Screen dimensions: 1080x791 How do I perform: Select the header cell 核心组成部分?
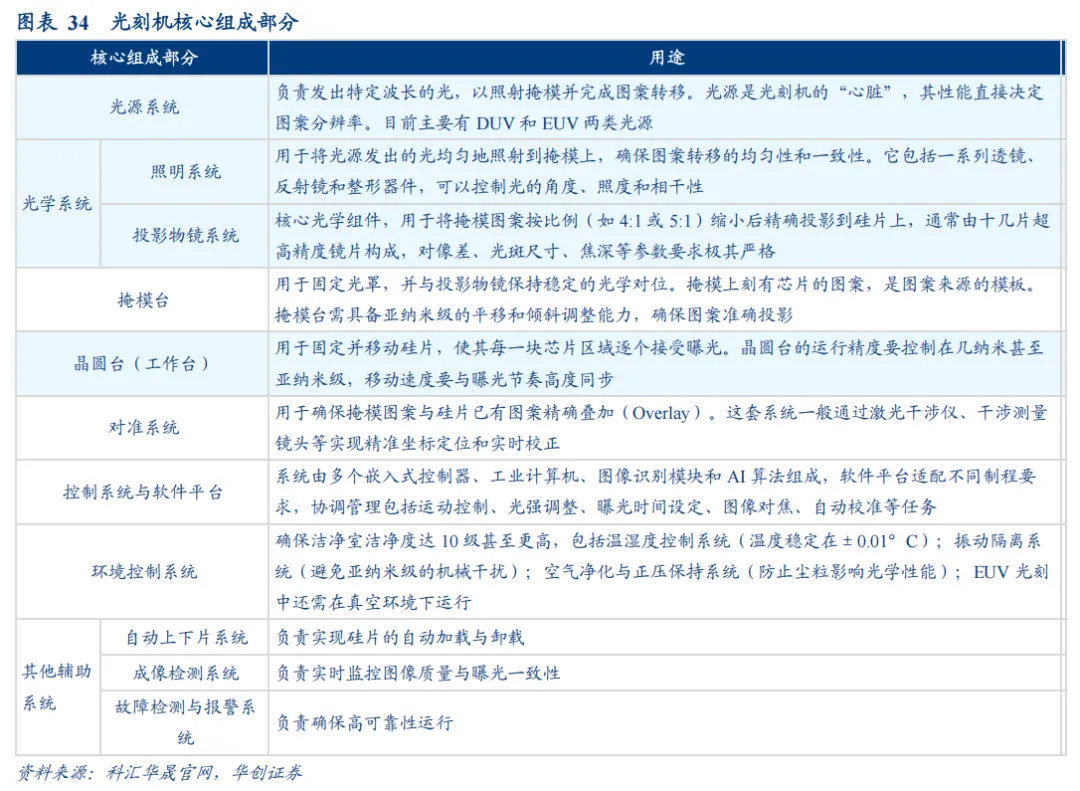coord(143,58)
